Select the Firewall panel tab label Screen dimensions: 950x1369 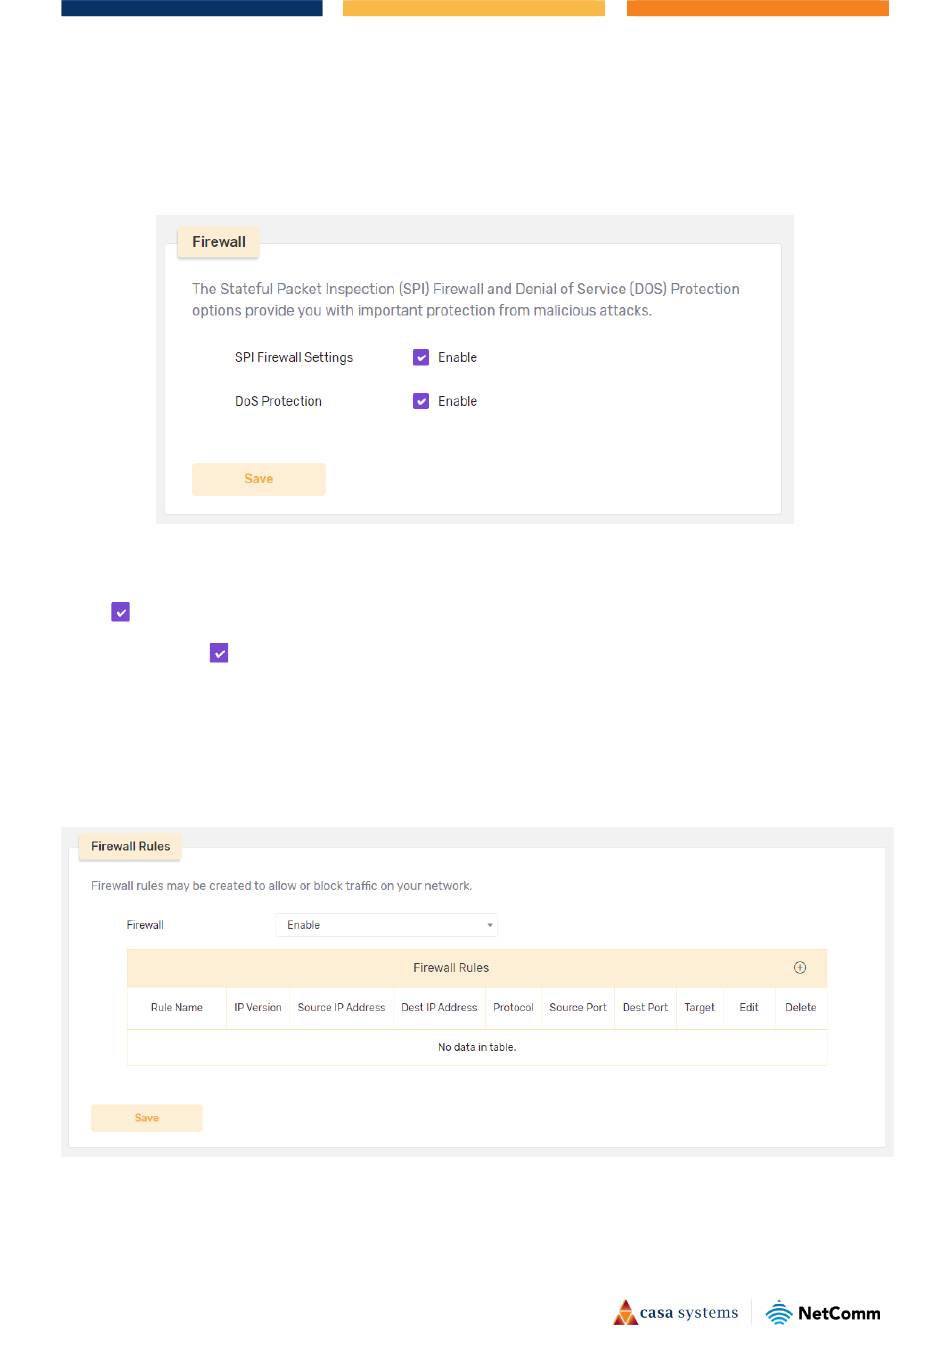click(218, 242)
